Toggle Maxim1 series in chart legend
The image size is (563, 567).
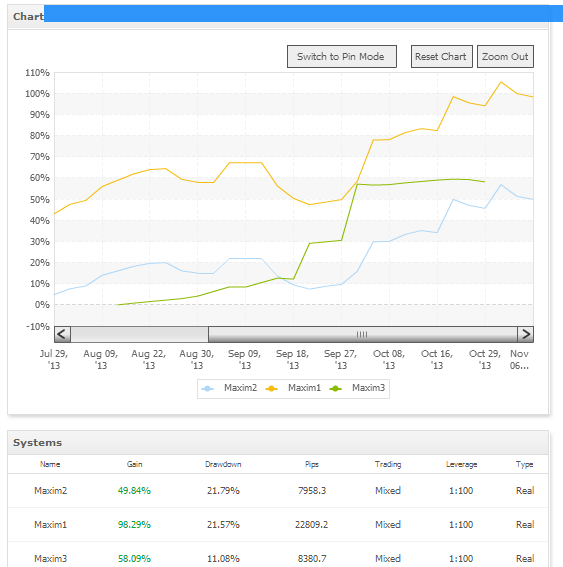pos(293,388)
